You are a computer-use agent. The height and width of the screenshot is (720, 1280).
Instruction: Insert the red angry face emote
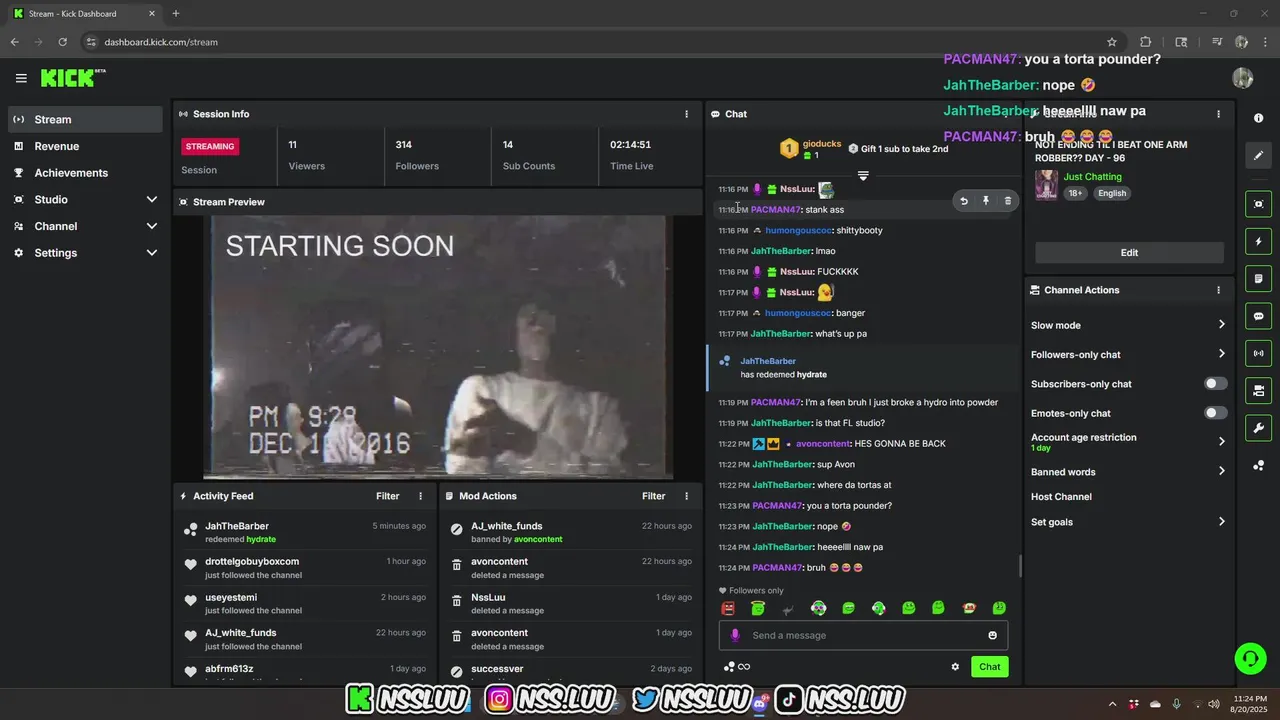[728, 608]
